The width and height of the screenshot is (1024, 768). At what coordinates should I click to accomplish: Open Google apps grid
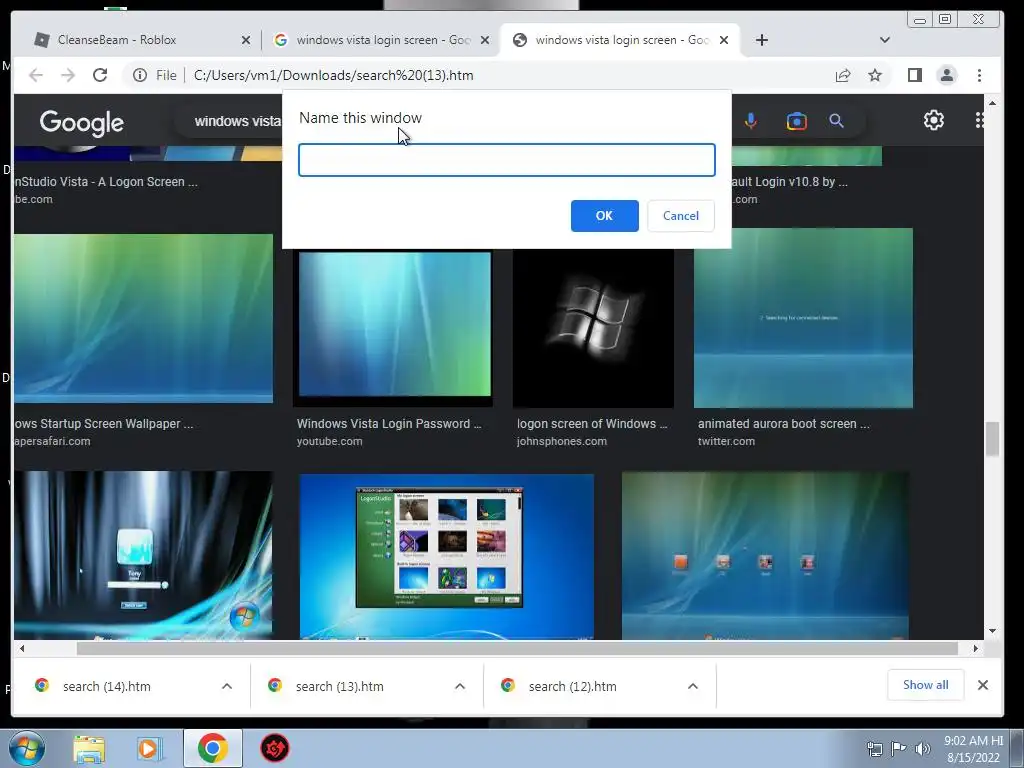point(979,120)
